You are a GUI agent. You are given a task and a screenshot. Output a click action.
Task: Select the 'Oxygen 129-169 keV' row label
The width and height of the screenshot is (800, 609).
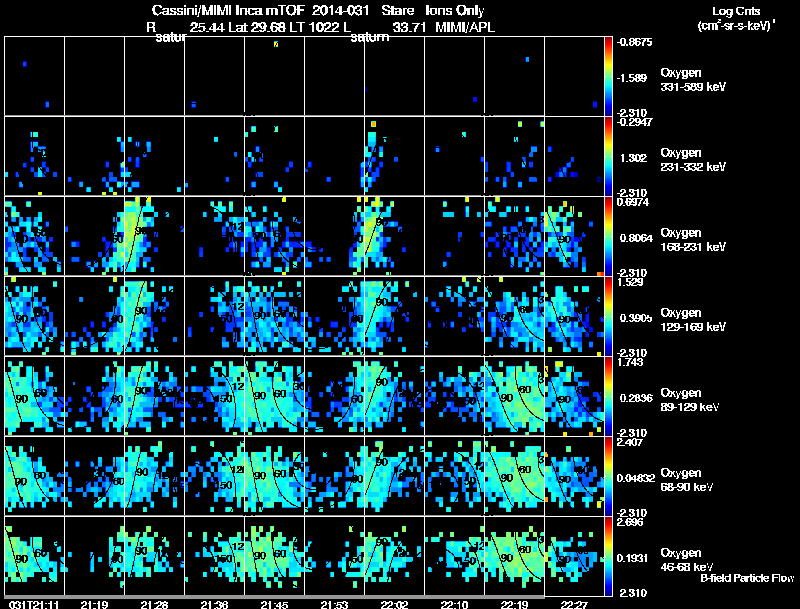[x=693, y=320]
